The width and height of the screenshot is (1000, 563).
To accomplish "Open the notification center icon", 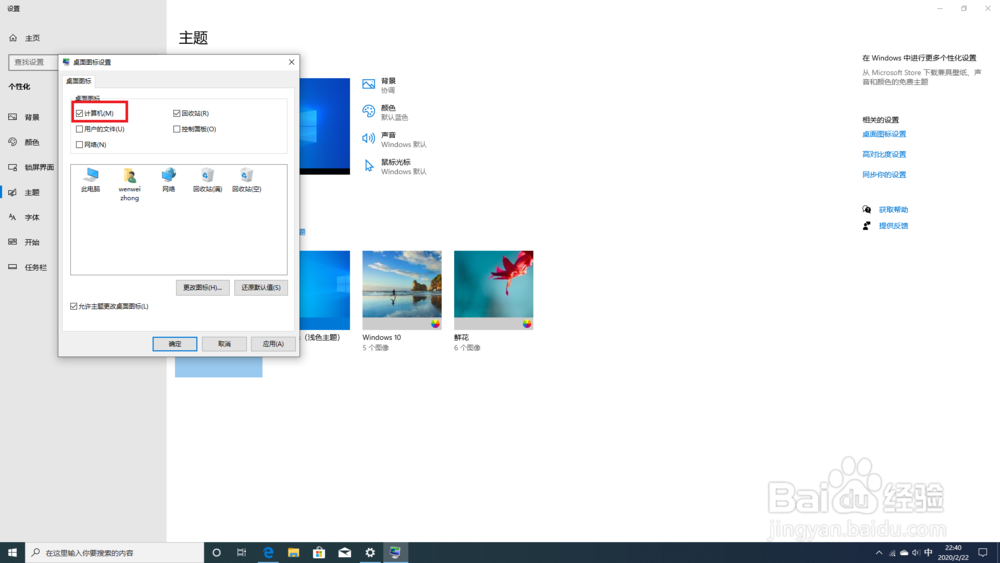I will (x=983, y=553).
